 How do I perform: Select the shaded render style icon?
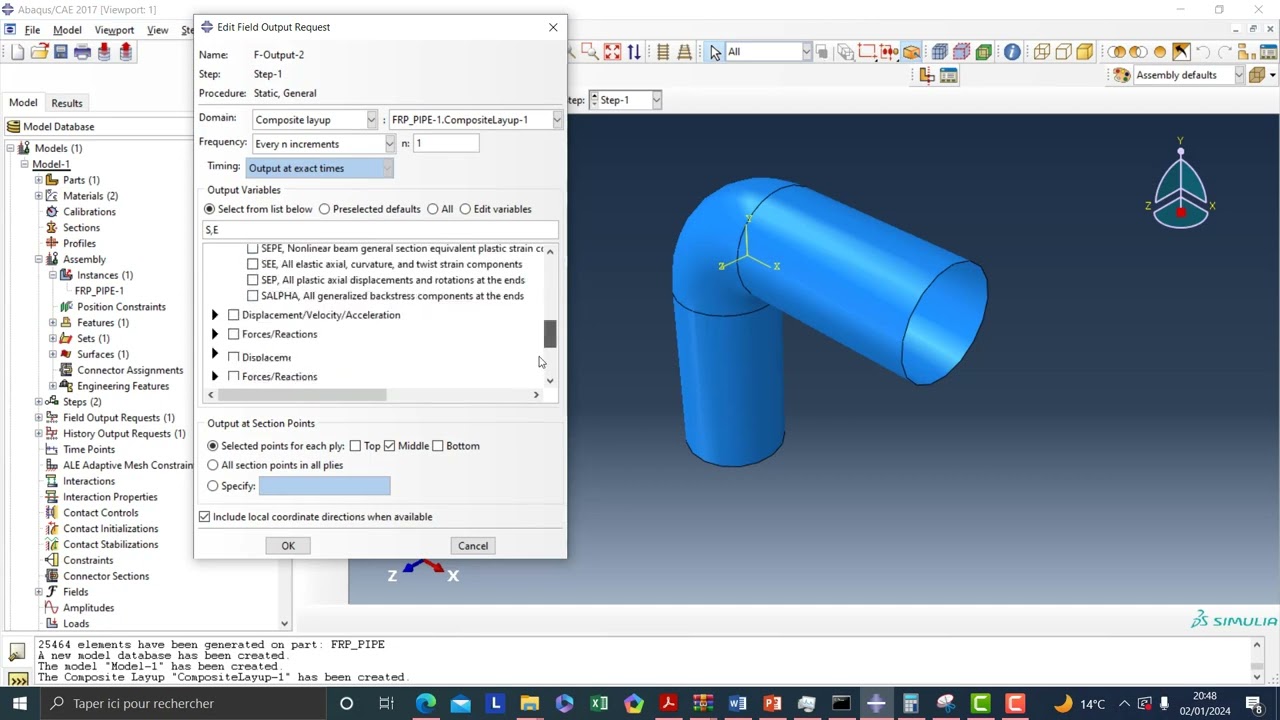(x=1085, y=52)
